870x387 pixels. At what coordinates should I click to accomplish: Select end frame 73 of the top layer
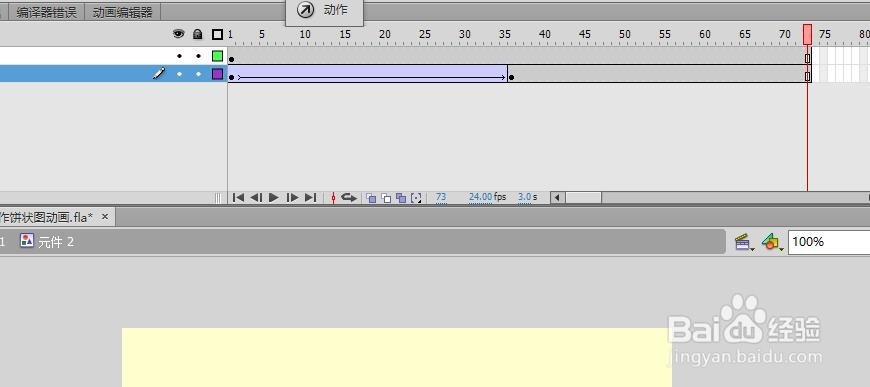tap(807, 57)
